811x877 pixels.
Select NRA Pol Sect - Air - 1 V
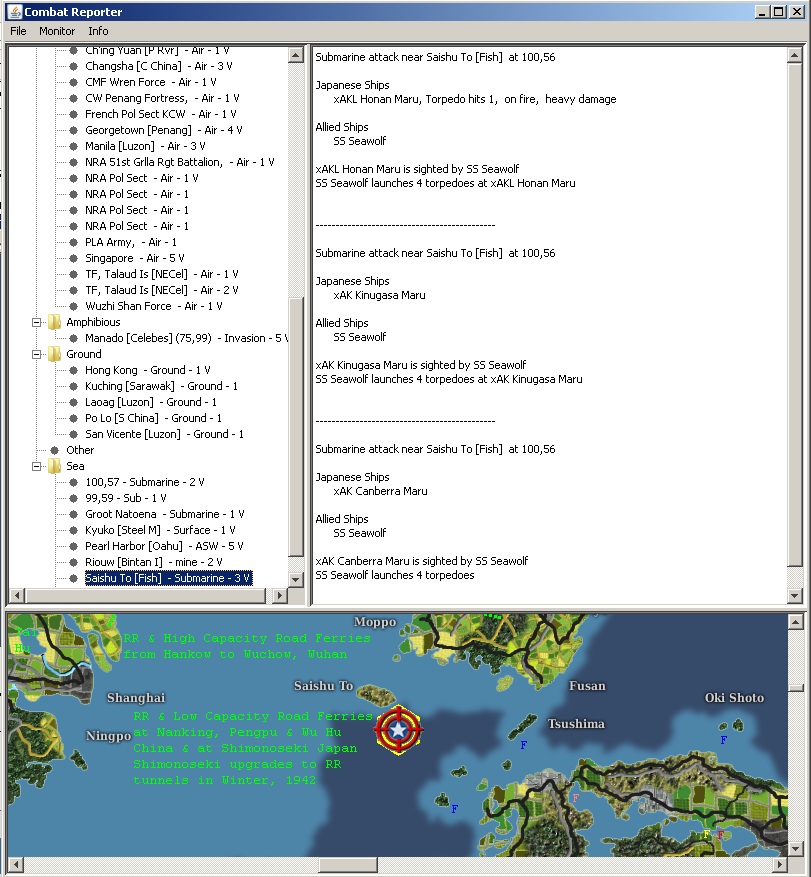tap(142, 178)
